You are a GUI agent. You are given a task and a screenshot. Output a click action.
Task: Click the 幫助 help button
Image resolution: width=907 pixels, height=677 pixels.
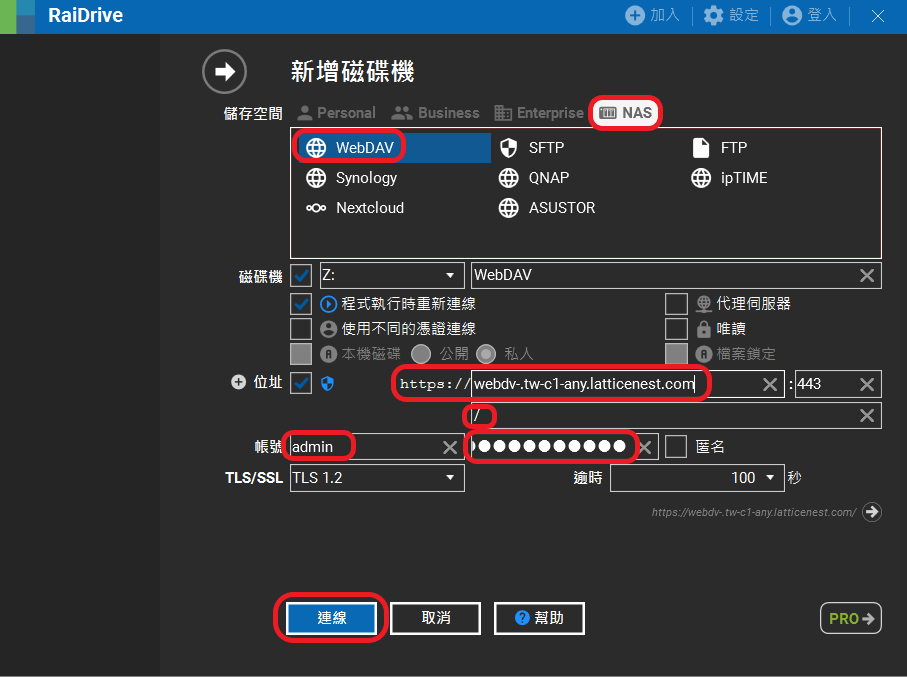click(539, 618)
